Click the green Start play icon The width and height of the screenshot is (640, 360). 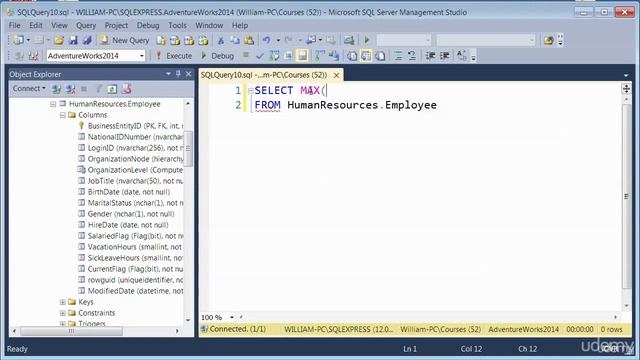click(x=367, y=40)
